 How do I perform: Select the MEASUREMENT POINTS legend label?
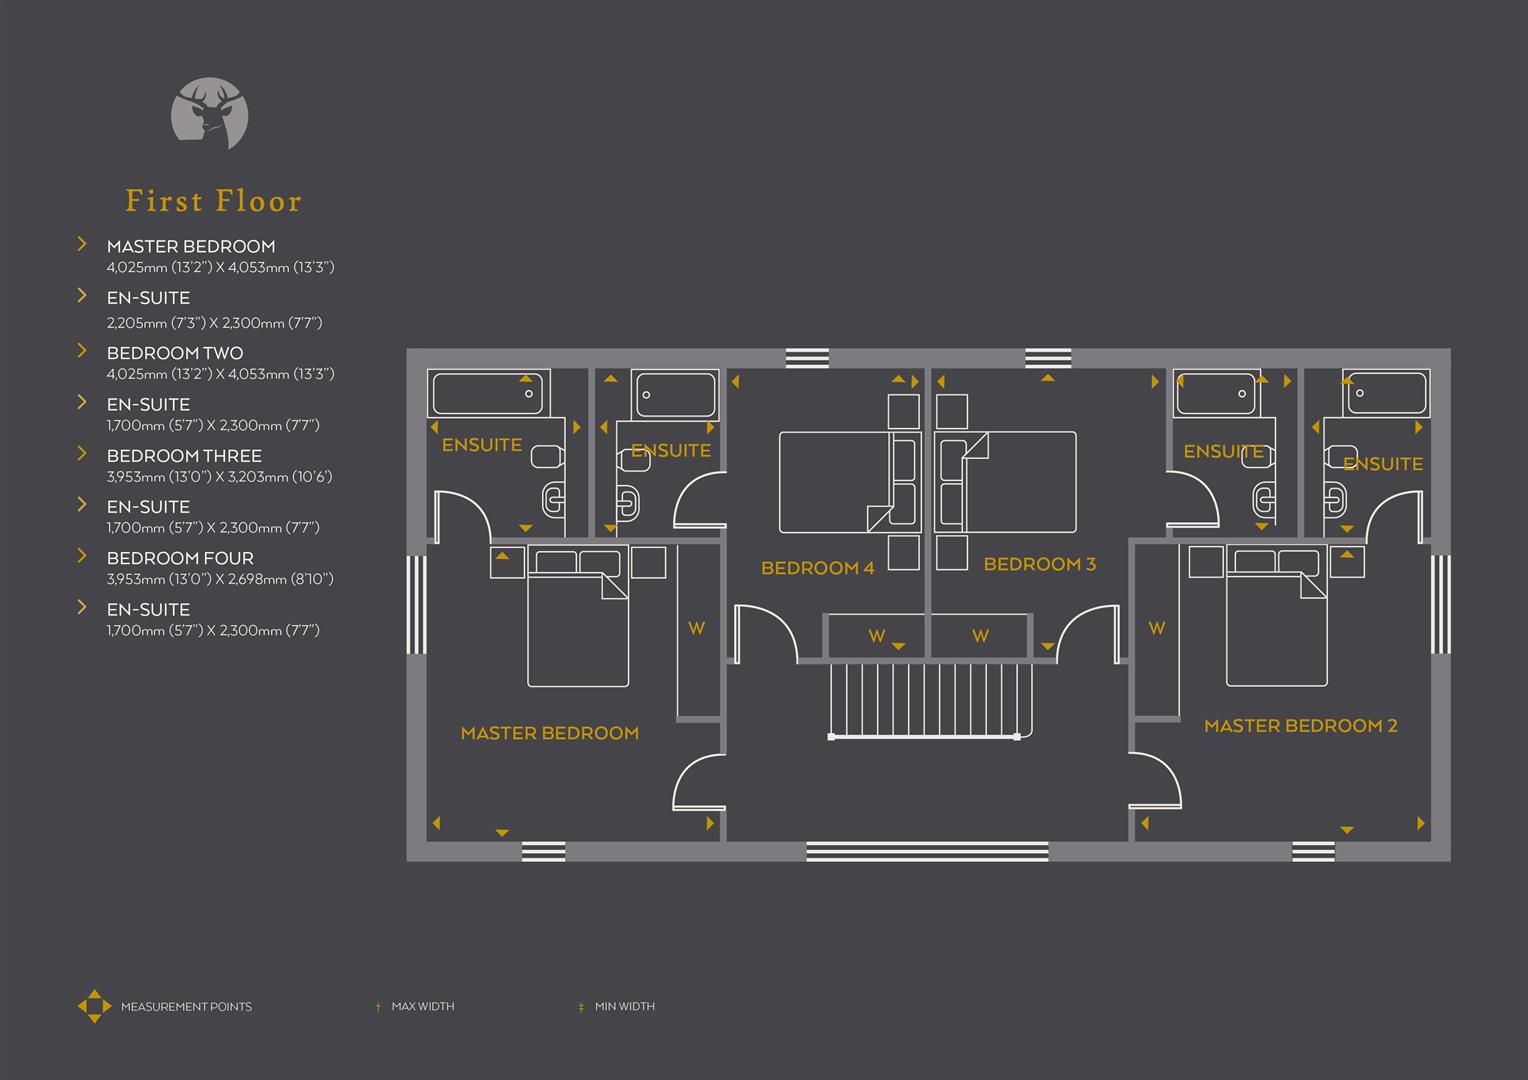click(x=185, y=1007)
